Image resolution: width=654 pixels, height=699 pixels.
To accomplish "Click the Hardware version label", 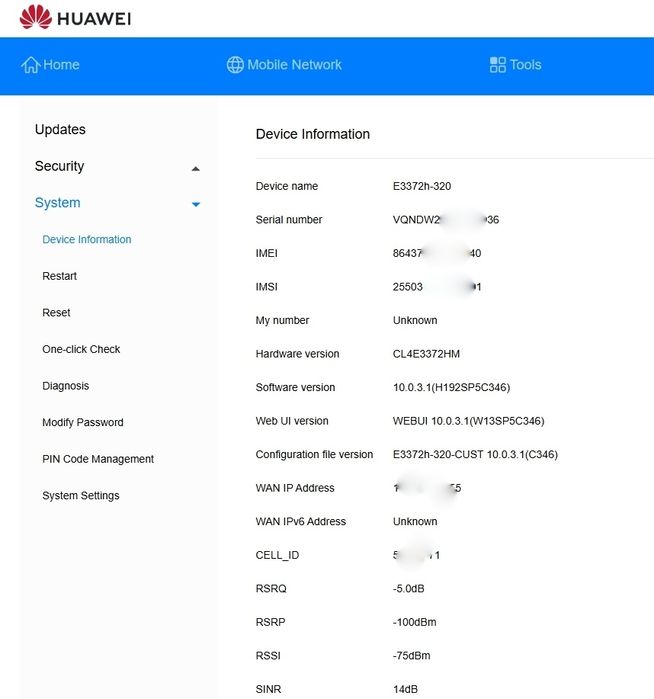I will click(297, 354).
